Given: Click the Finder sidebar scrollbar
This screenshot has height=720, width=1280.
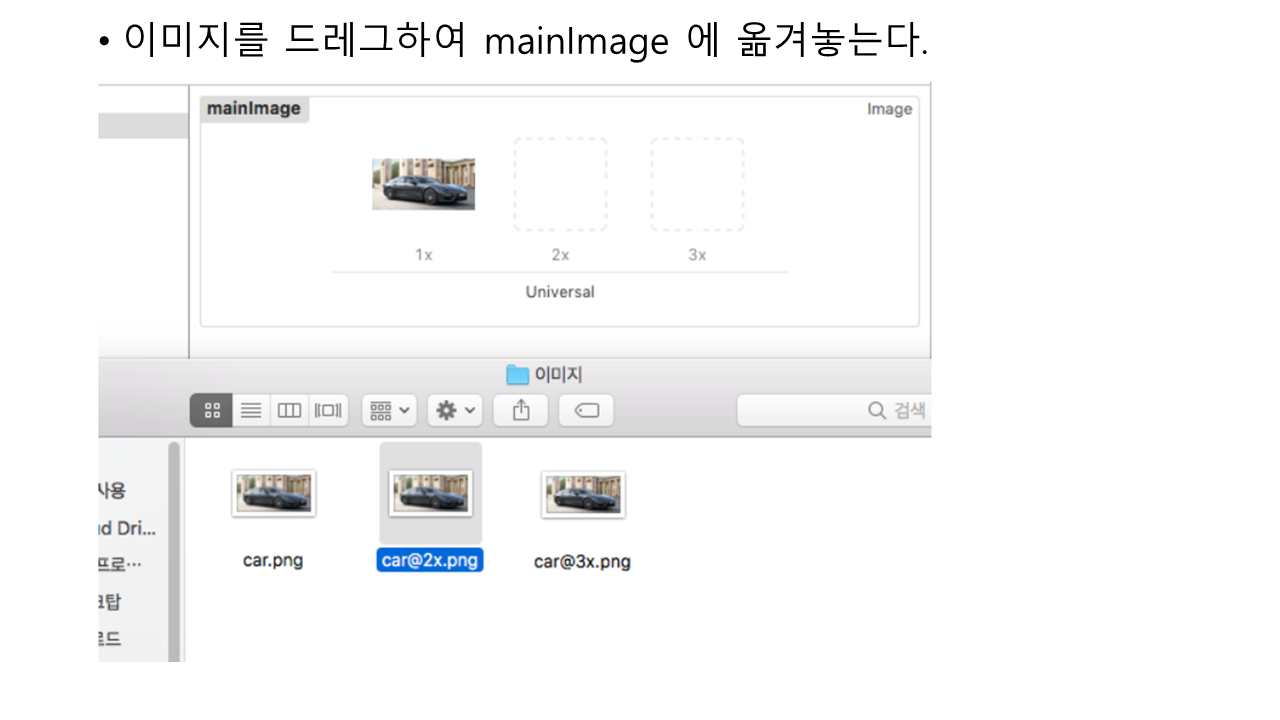Looking at the screenshot, I should point(174,550).
